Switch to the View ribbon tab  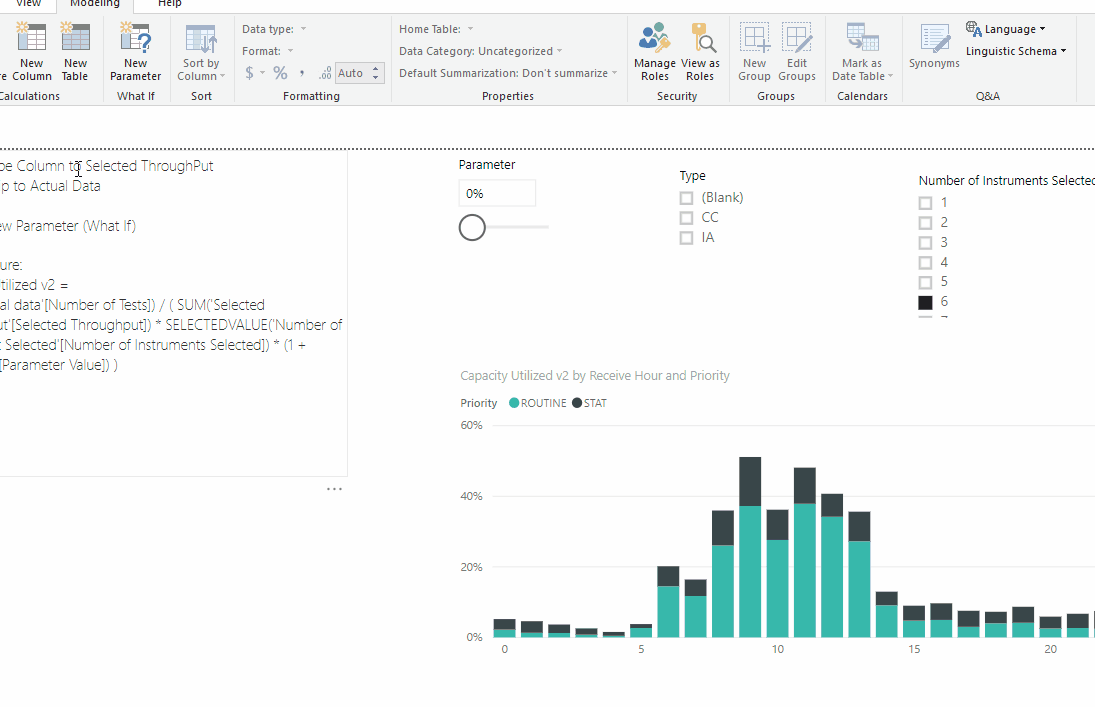(x=27, y=4)
